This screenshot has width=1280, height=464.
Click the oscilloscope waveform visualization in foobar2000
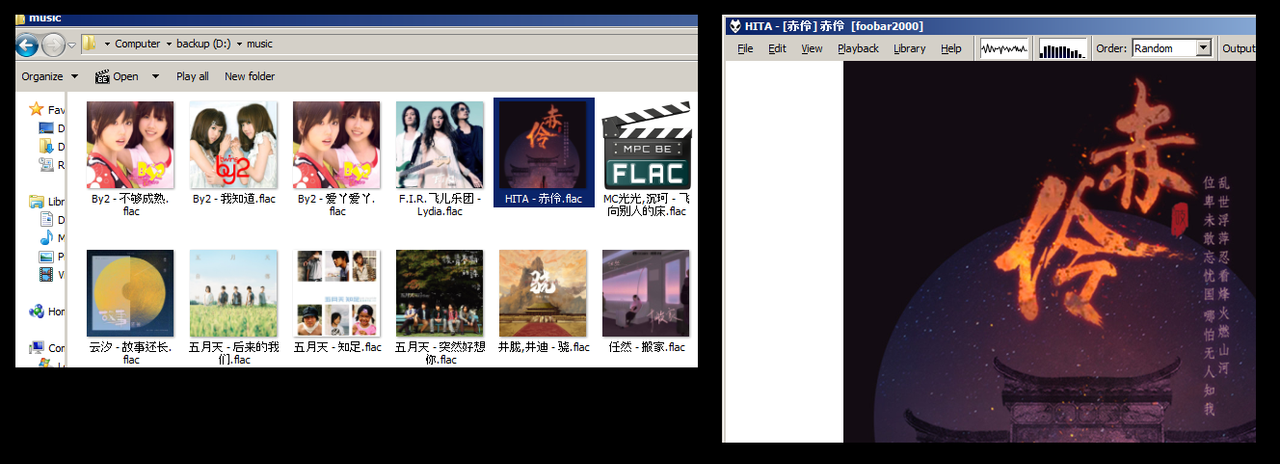(1004, 48)
